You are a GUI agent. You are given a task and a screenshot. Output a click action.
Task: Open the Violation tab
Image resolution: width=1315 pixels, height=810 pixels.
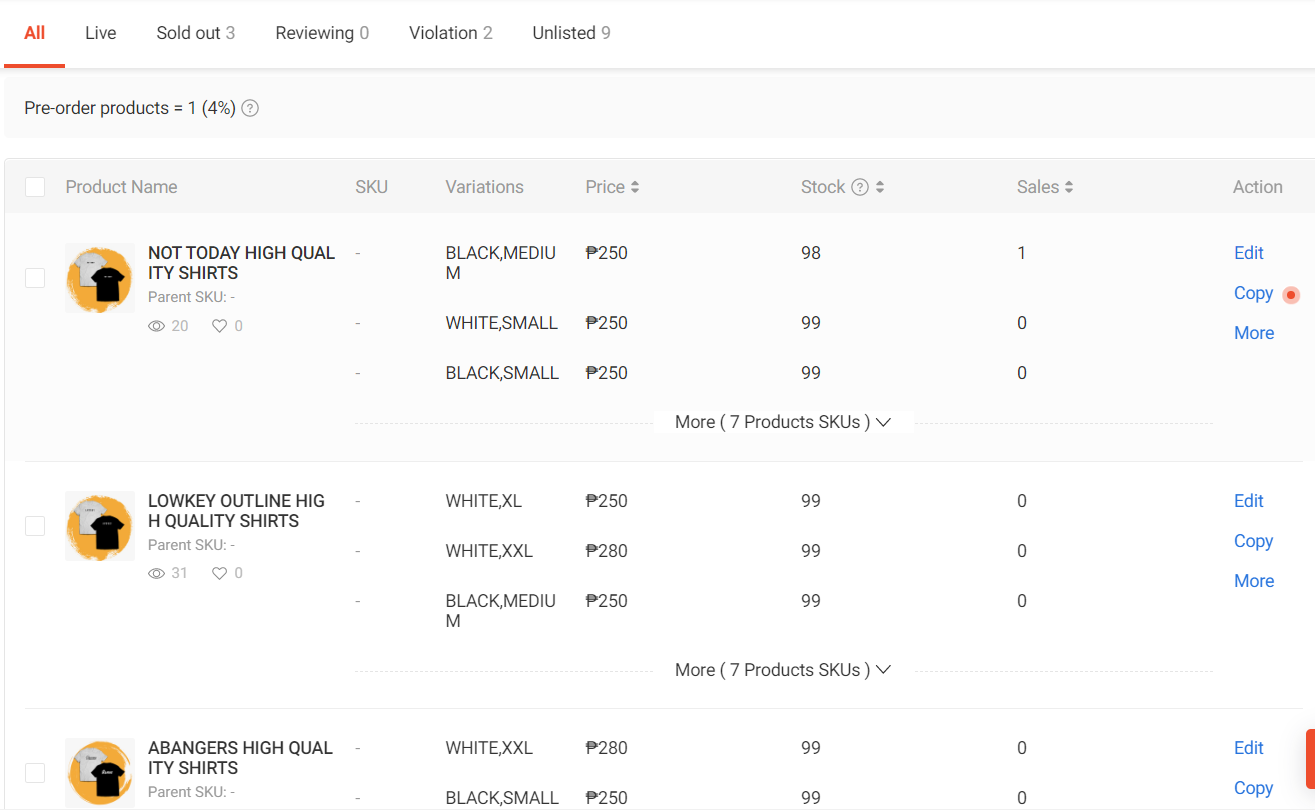click(x=450, y=33)
